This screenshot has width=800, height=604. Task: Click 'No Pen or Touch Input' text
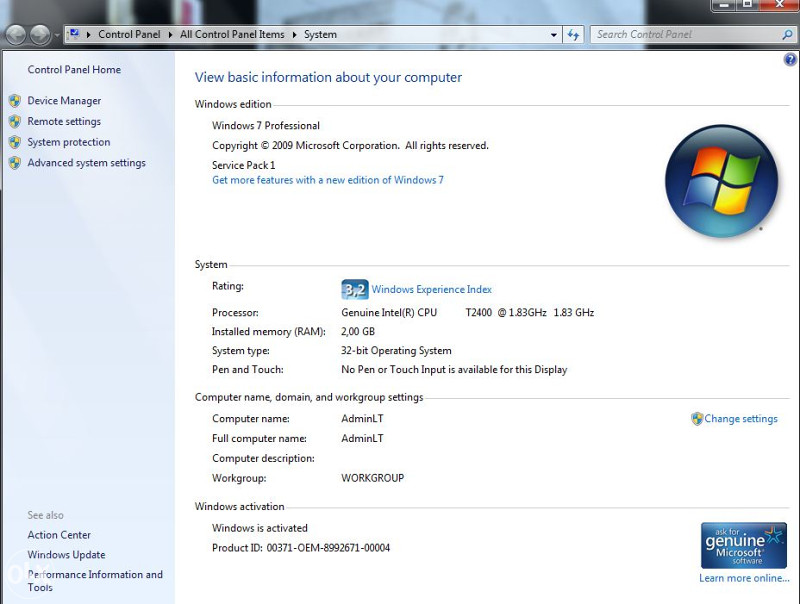pyautogui.click(x=454, y=369)
